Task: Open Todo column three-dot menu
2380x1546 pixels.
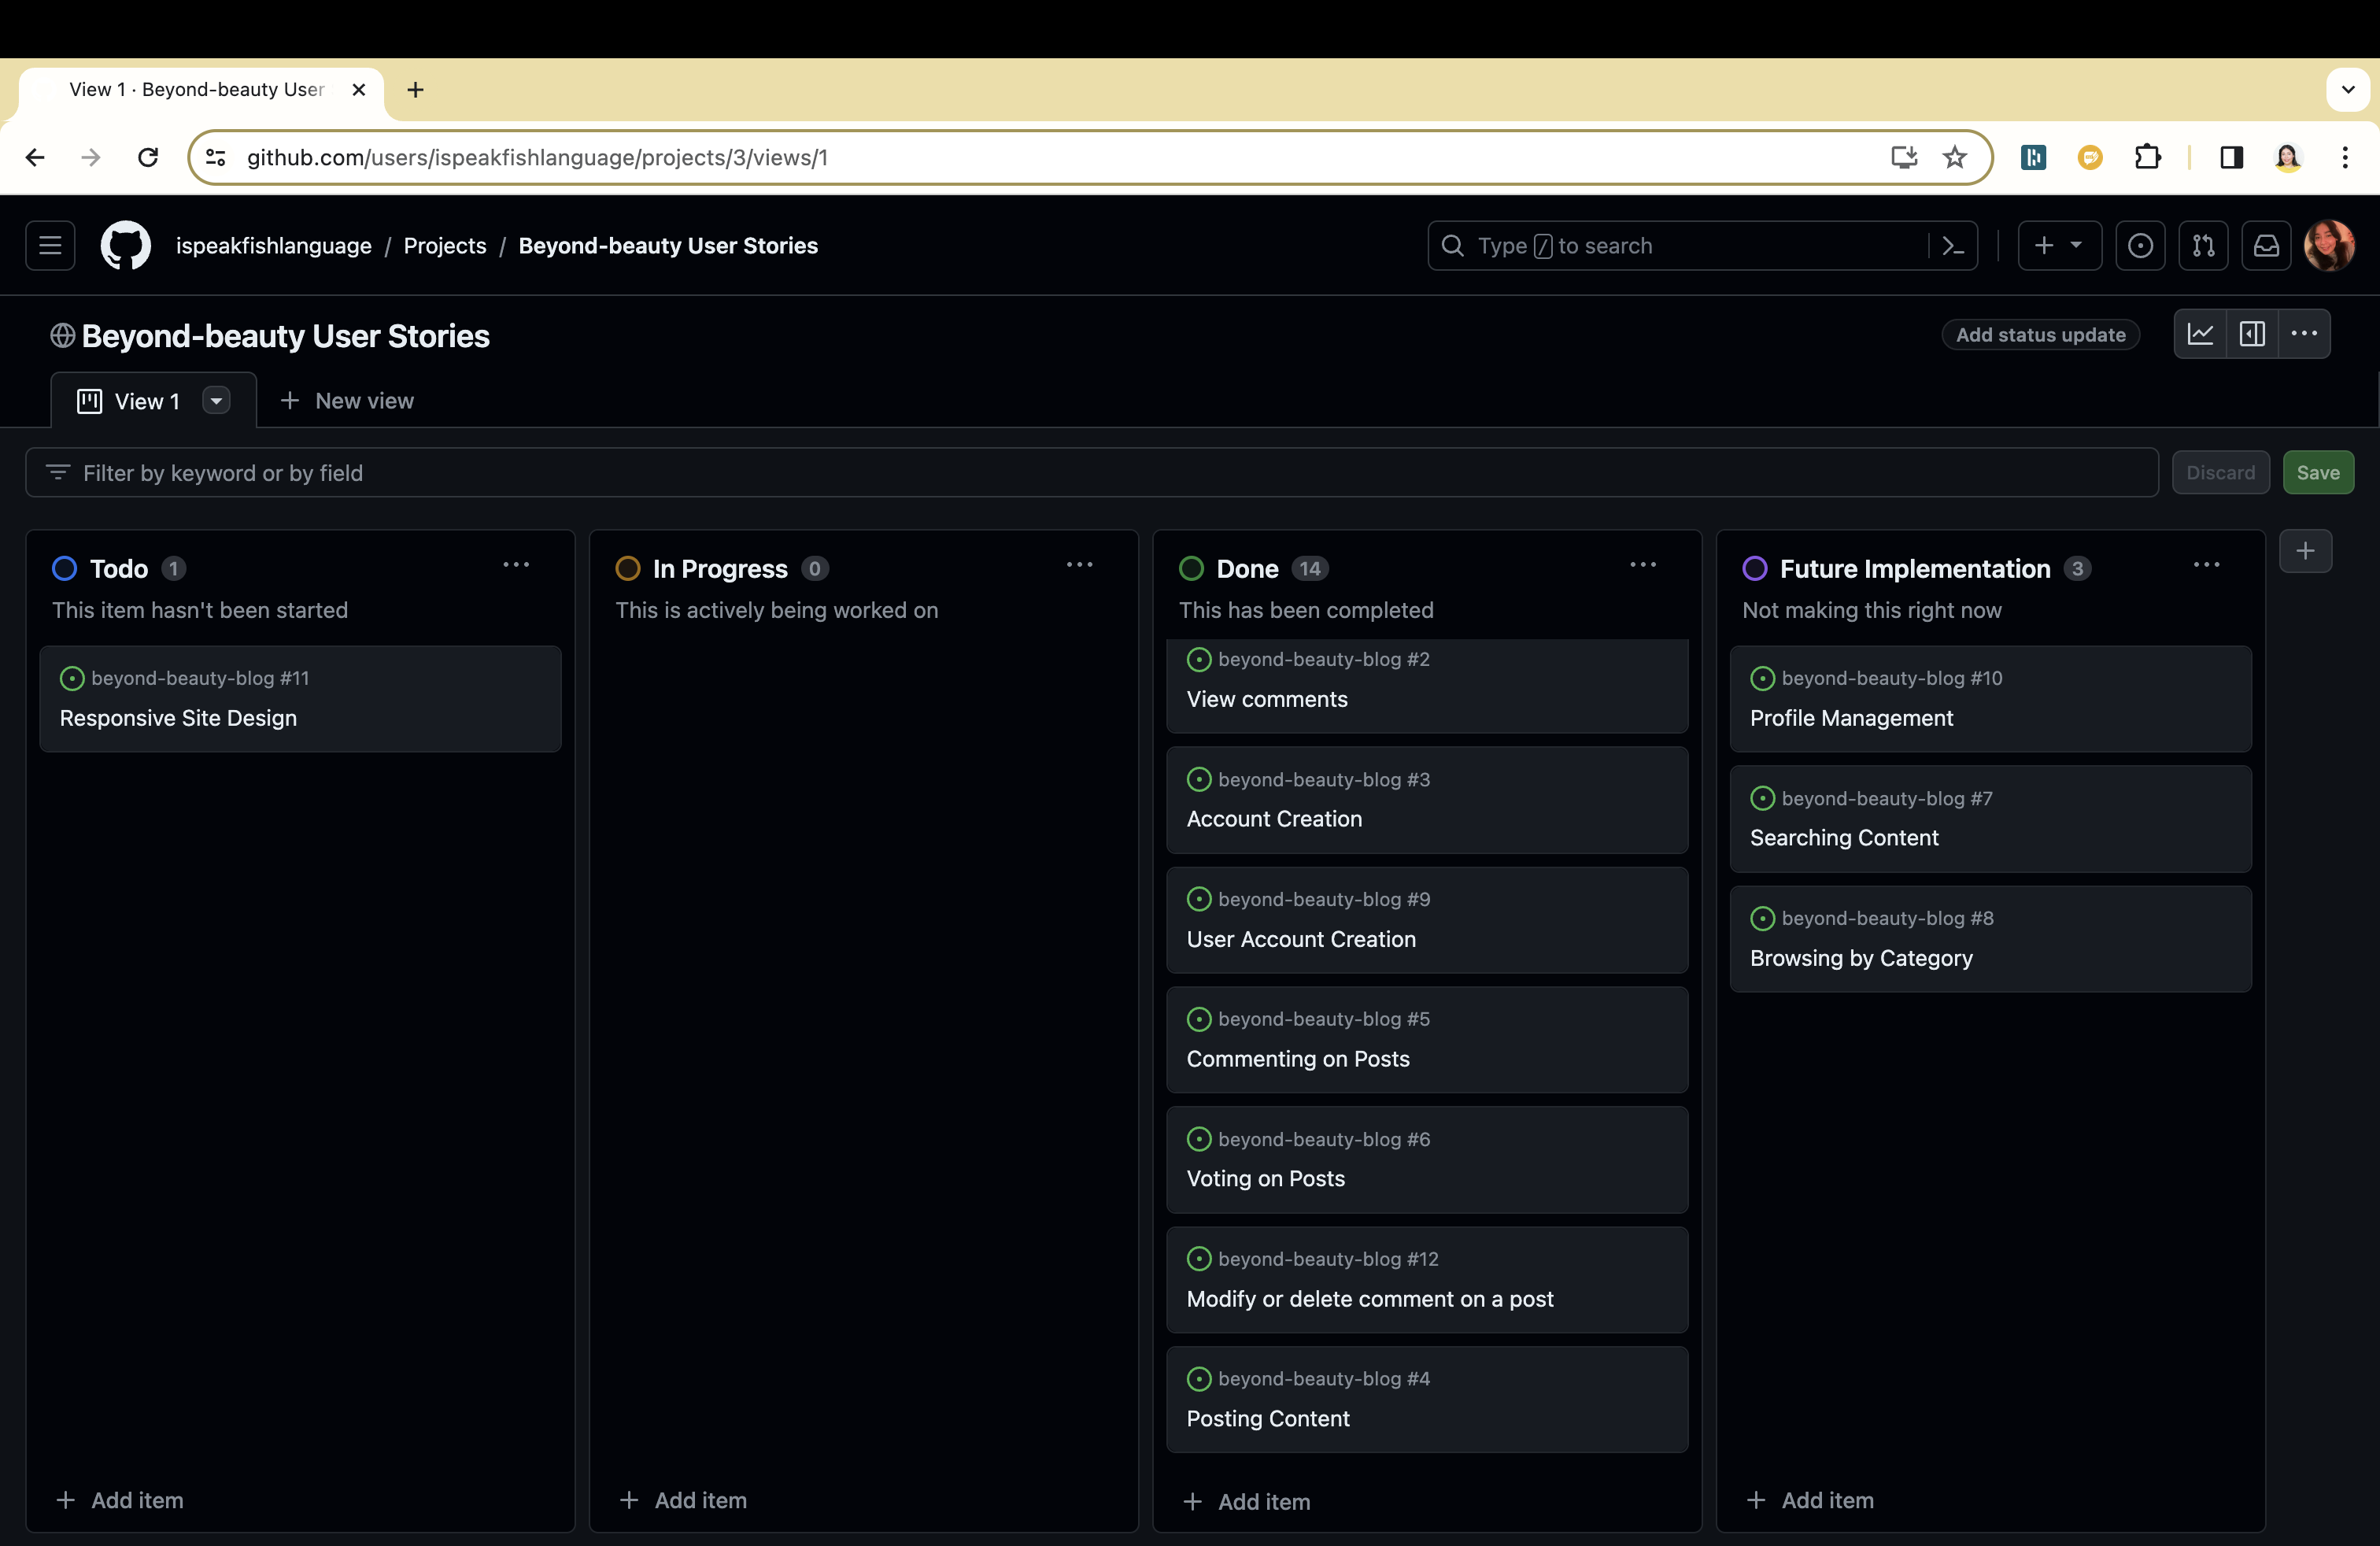Action: 516,565
